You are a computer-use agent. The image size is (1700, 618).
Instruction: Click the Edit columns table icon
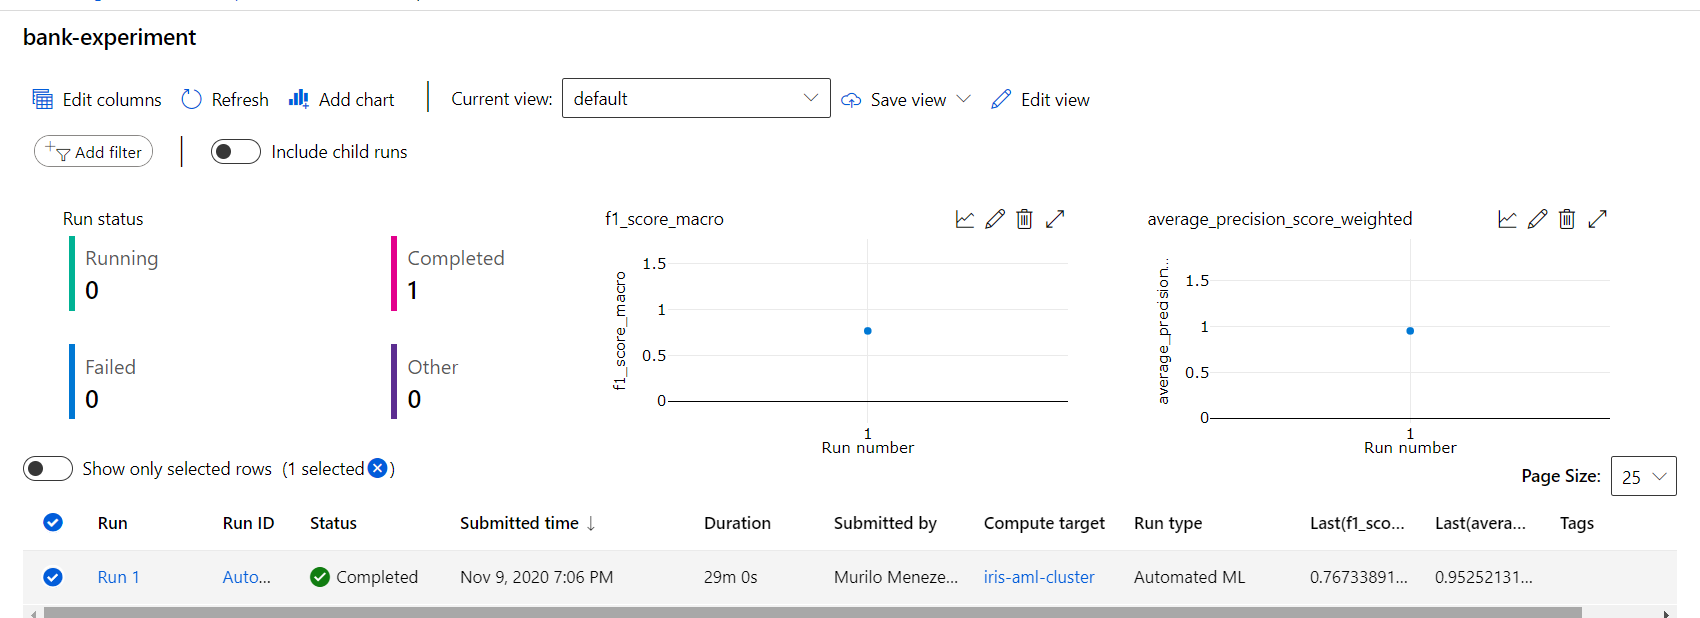(43, 99)
